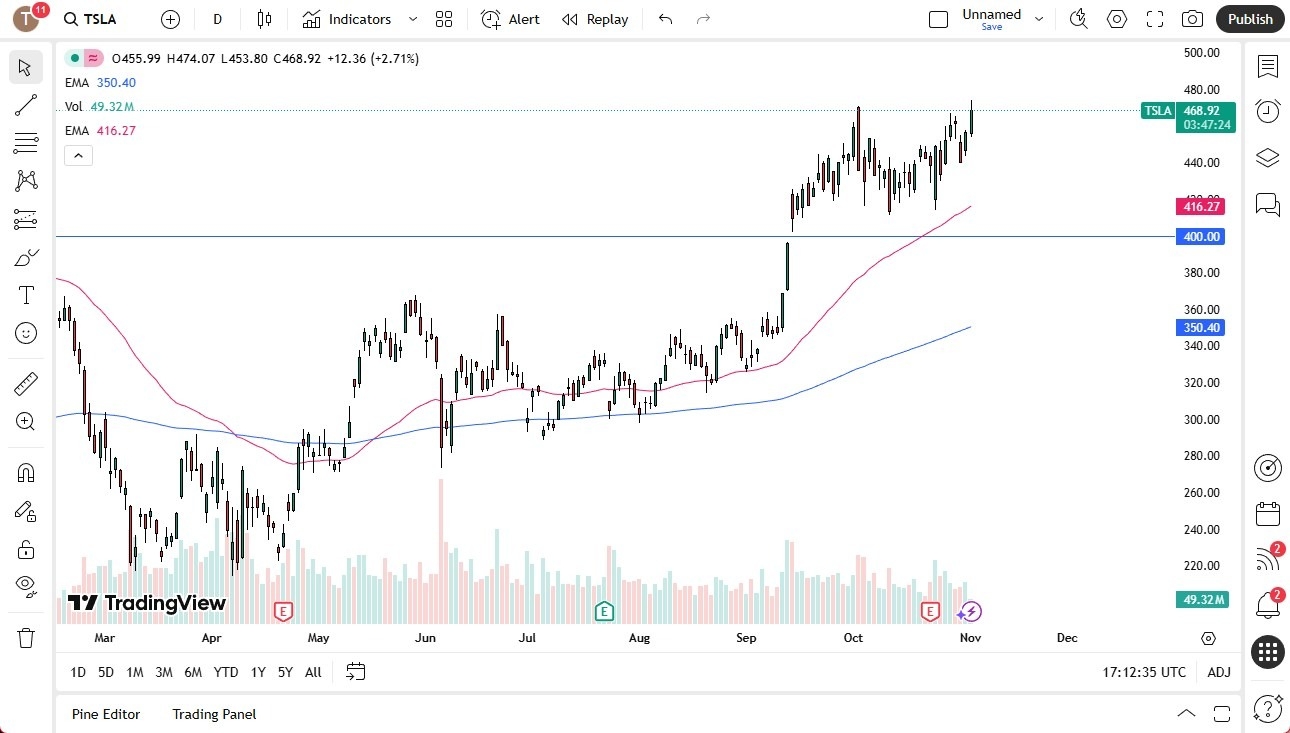Open chart settings with the gear icon
This screenshot has width=1290, height=733.
coord(1116,19)
